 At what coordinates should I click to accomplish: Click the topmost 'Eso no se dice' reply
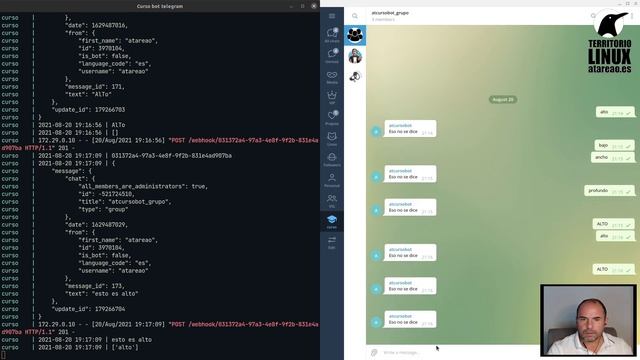[410, 129]
